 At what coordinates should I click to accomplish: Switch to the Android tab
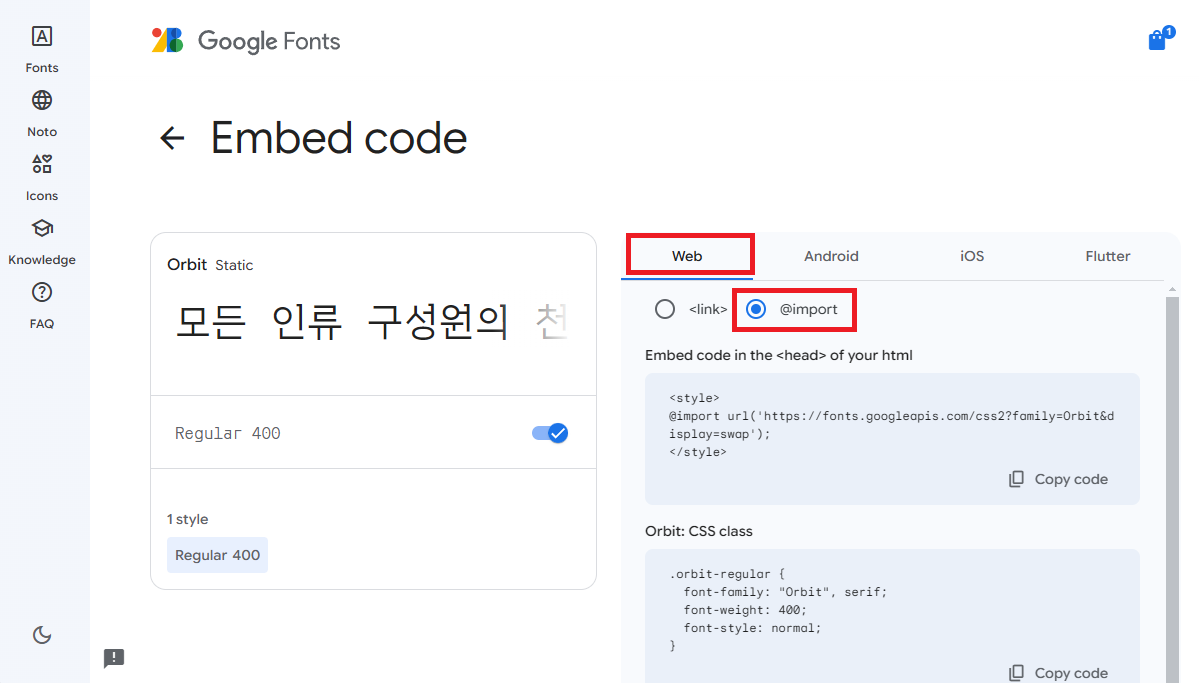pos(831,256)
